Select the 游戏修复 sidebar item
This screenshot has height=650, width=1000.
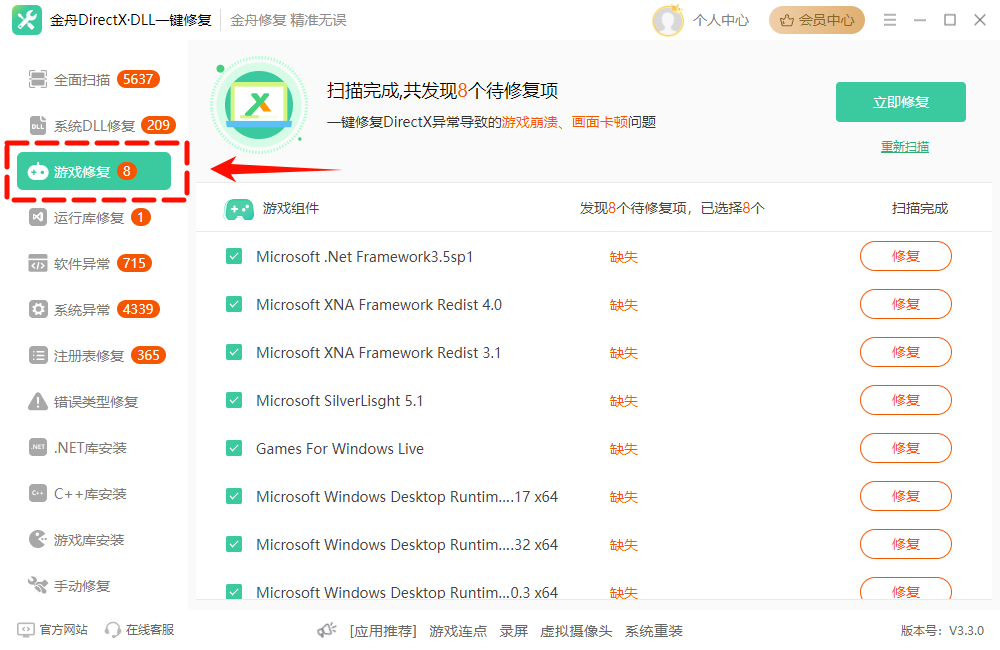94,171
